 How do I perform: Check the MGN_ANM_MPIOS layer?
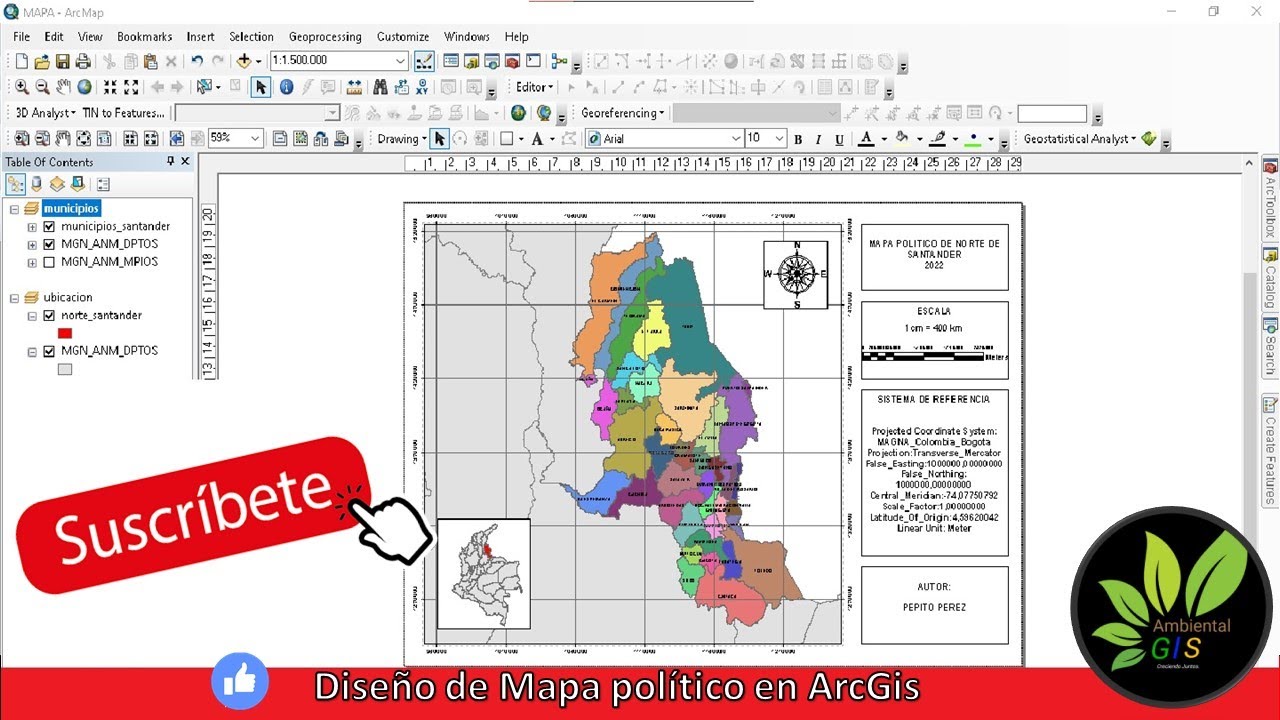pos(49,262)
